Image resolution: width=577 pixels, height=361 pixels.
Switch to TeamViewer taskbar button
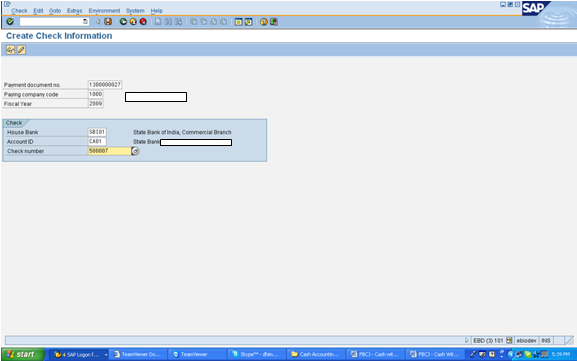197,354
